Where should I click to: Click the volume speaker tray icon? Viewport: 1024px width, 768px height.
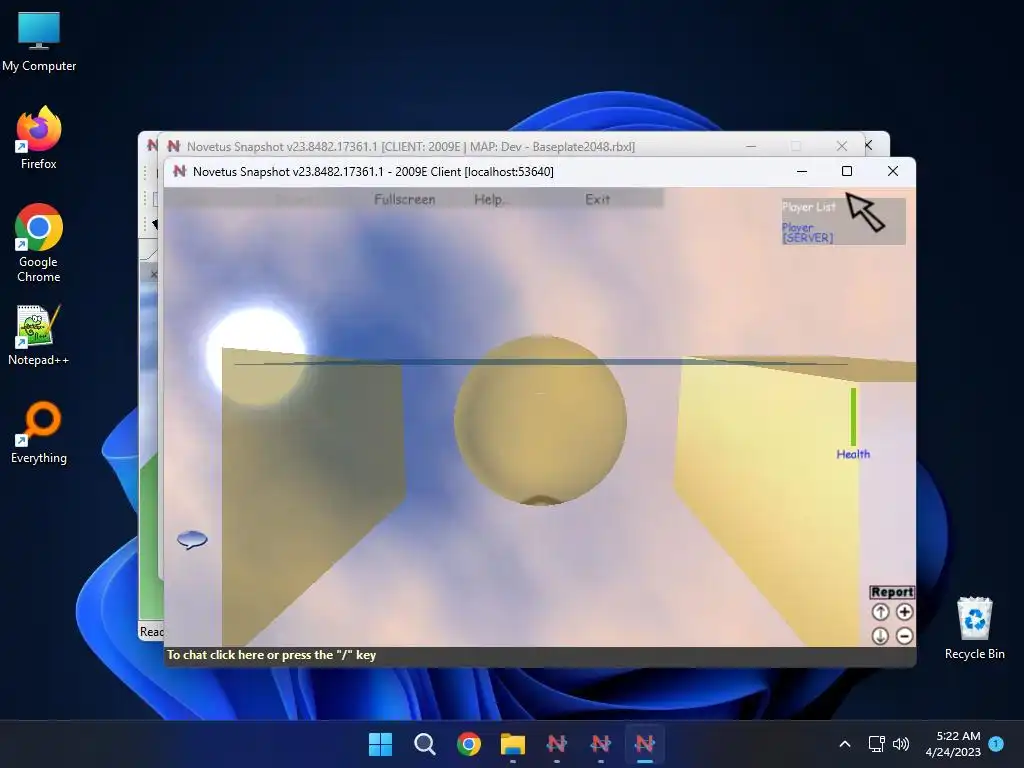(x=901, y=744)
